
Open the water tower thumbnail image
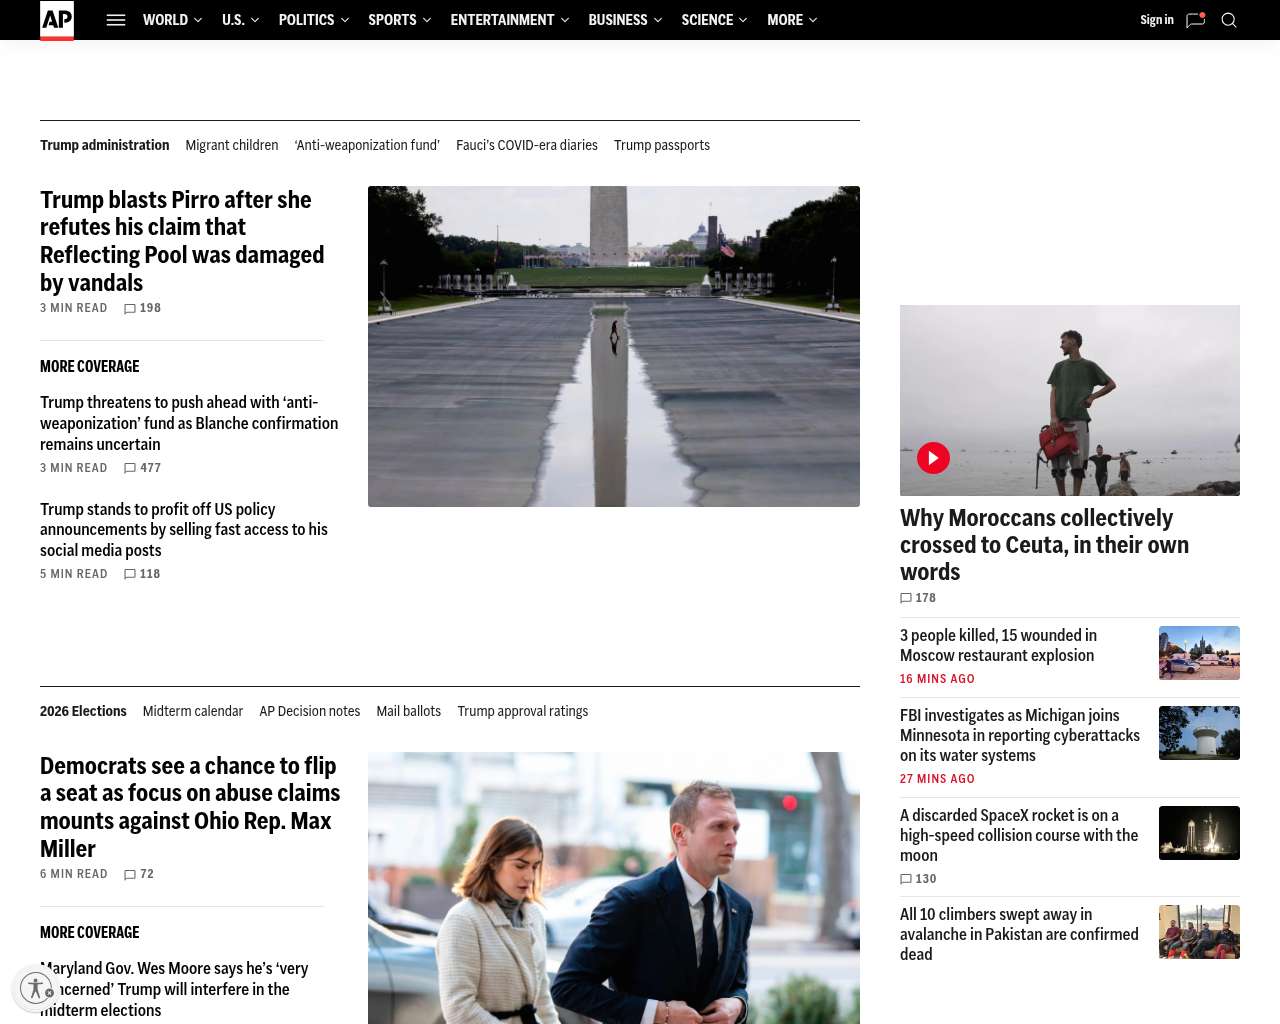[1199, 733]
